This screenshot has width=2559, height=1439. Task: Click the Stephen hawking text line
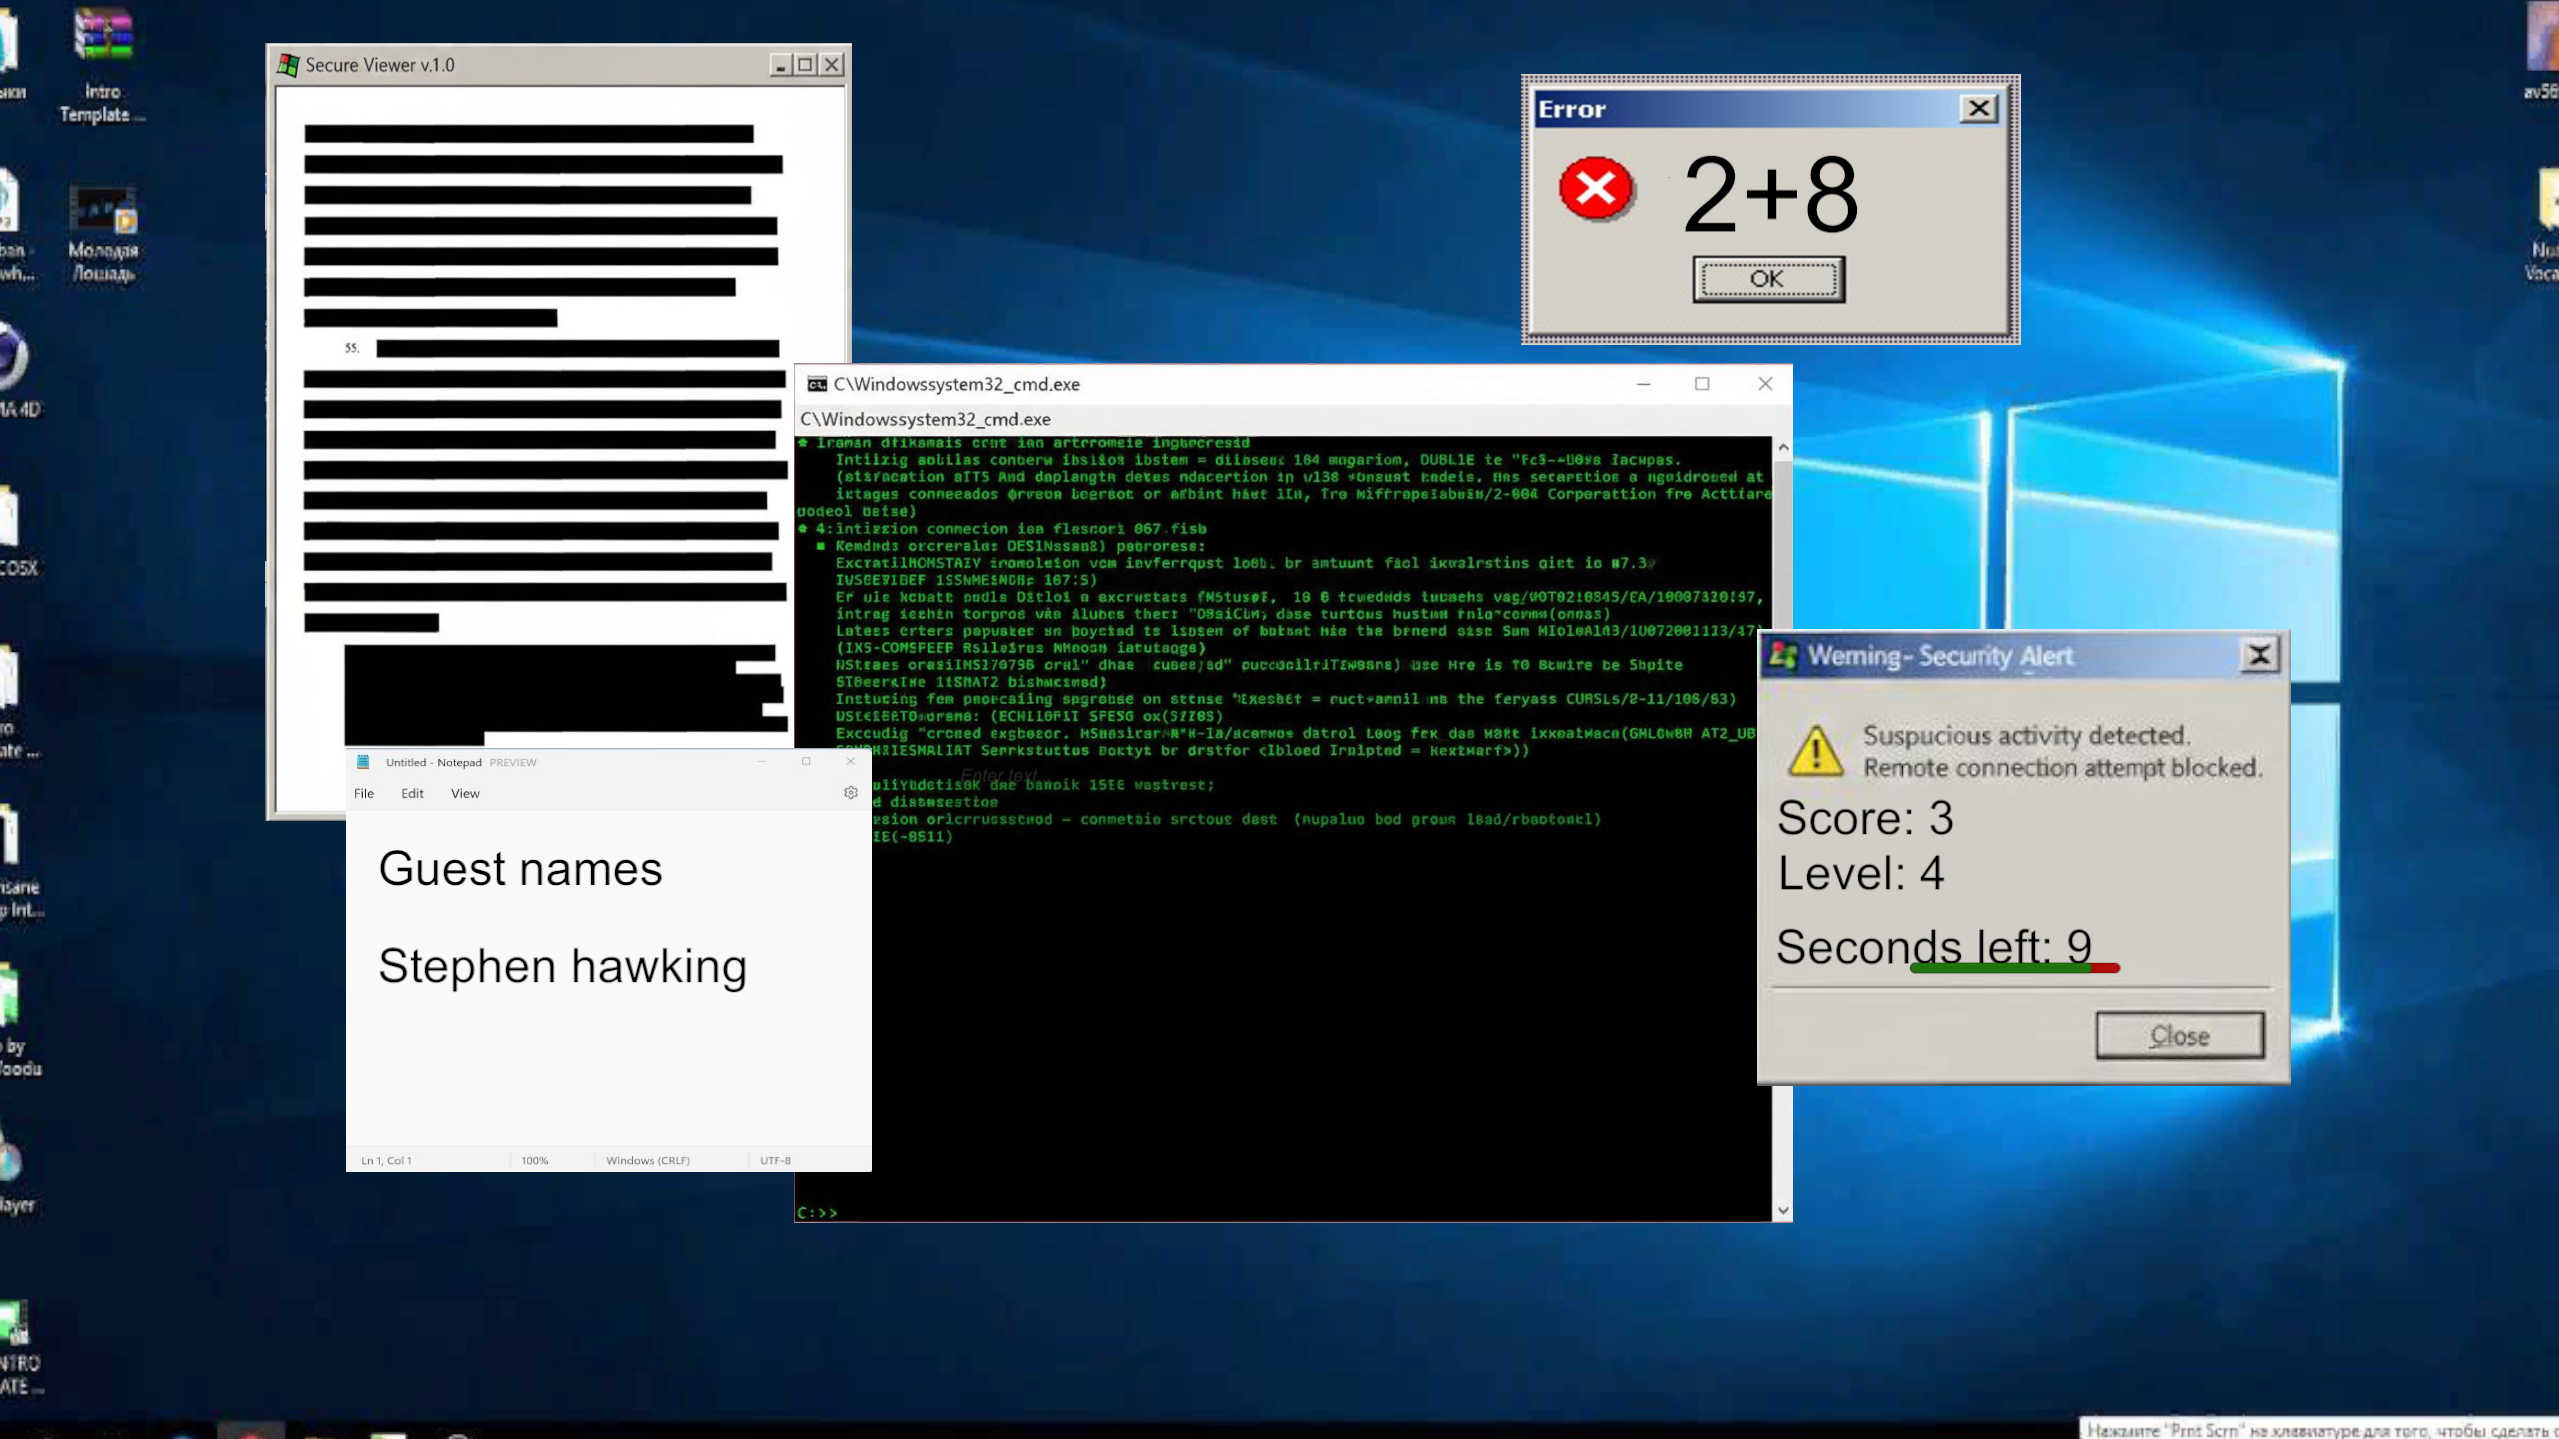pos(562,966)
